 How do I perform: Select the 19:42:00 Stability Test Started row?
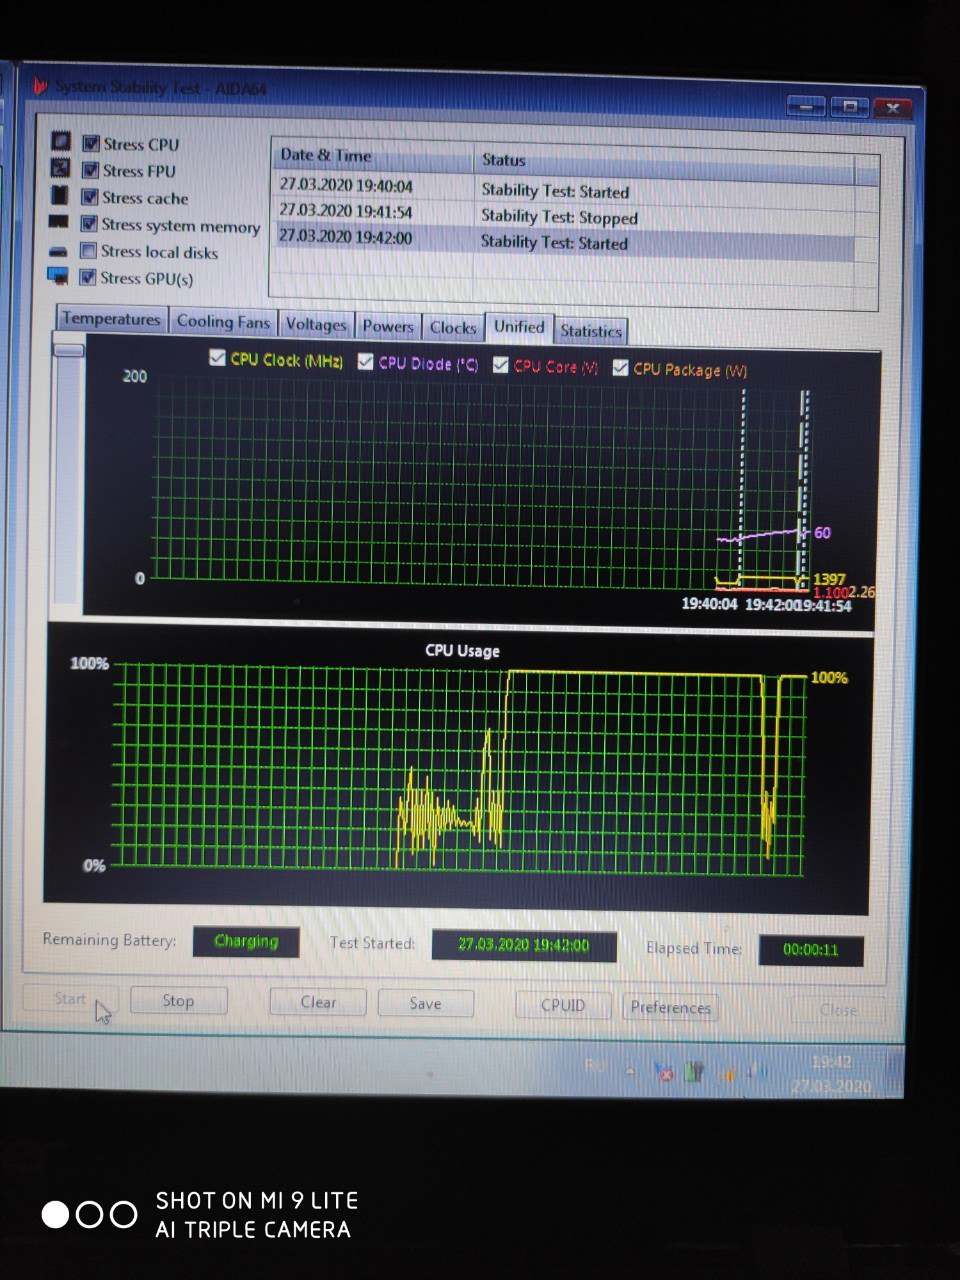(564, 240)
